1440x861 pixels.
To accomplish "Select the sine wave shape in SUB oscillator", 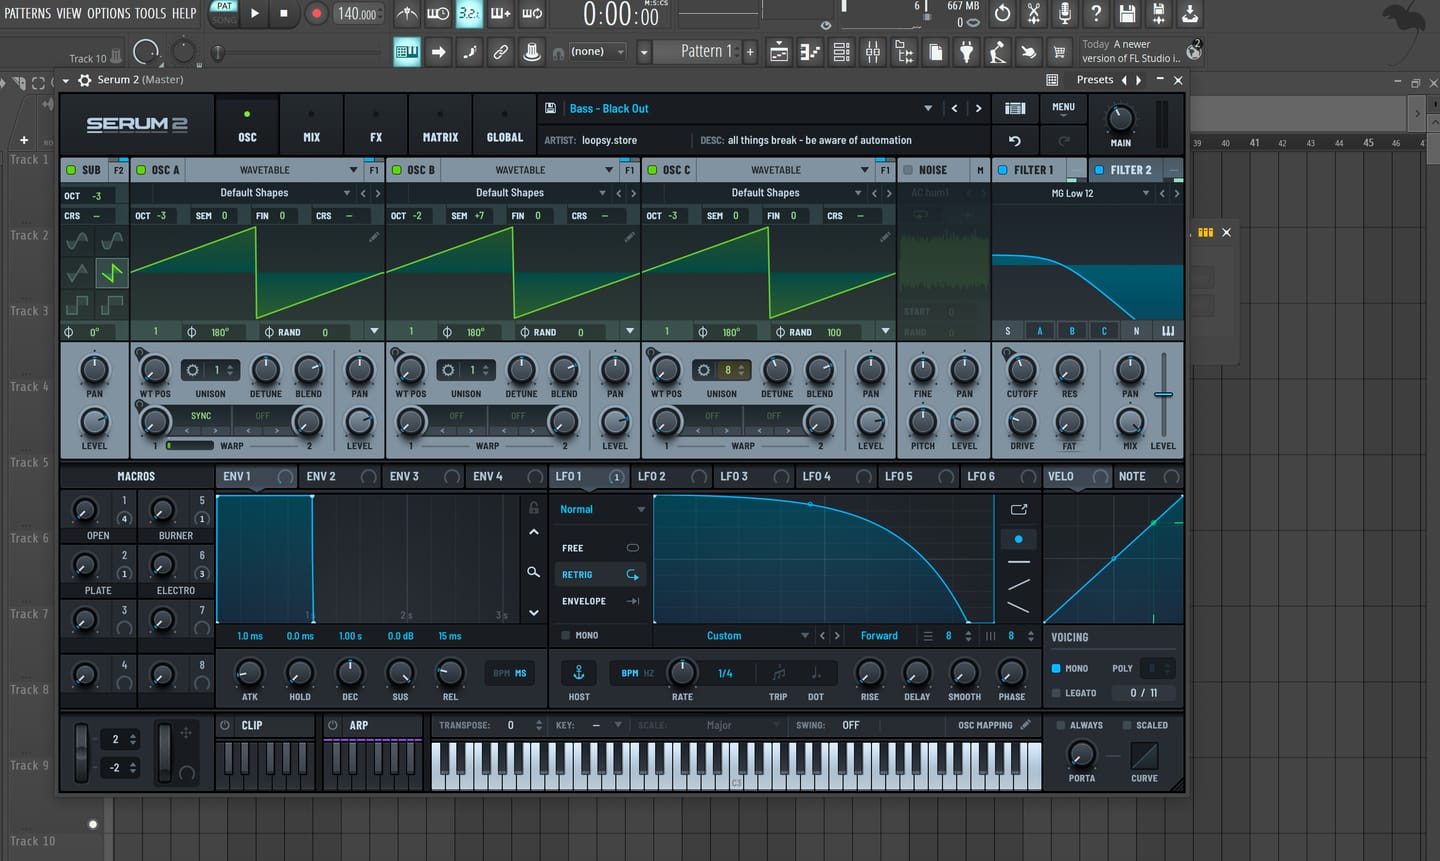I will point(77,241).
